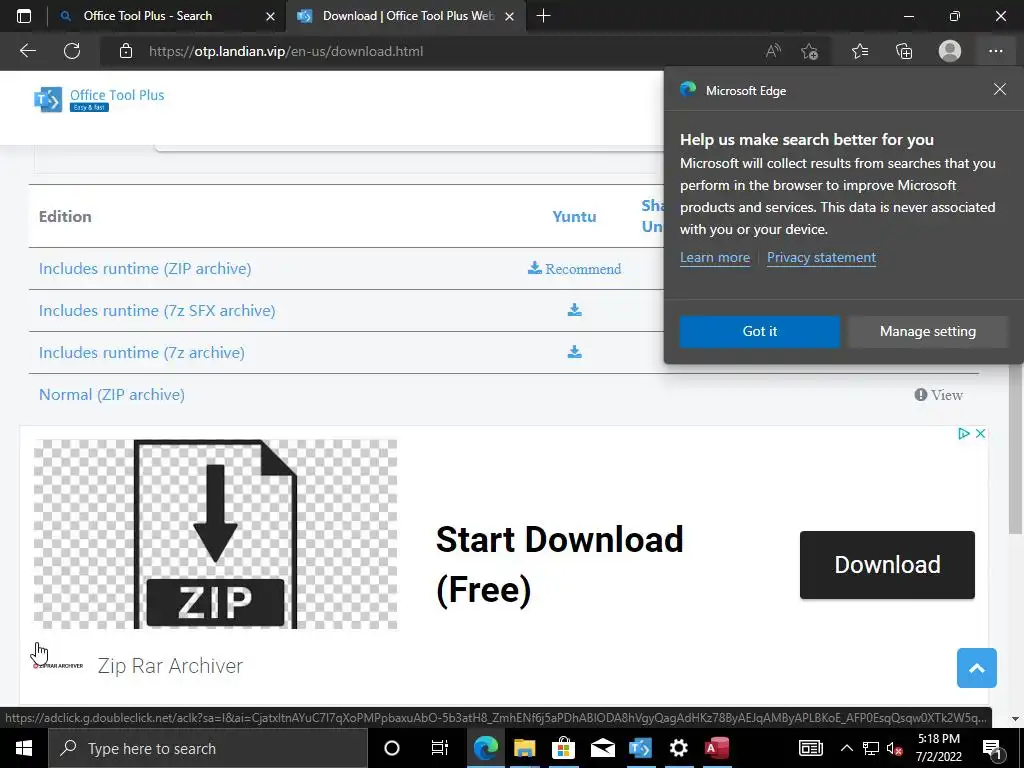This screenshot has height=768, width=1024.
Task: Download 7z archive via Yuntu
Action: [x=574, y=352]
